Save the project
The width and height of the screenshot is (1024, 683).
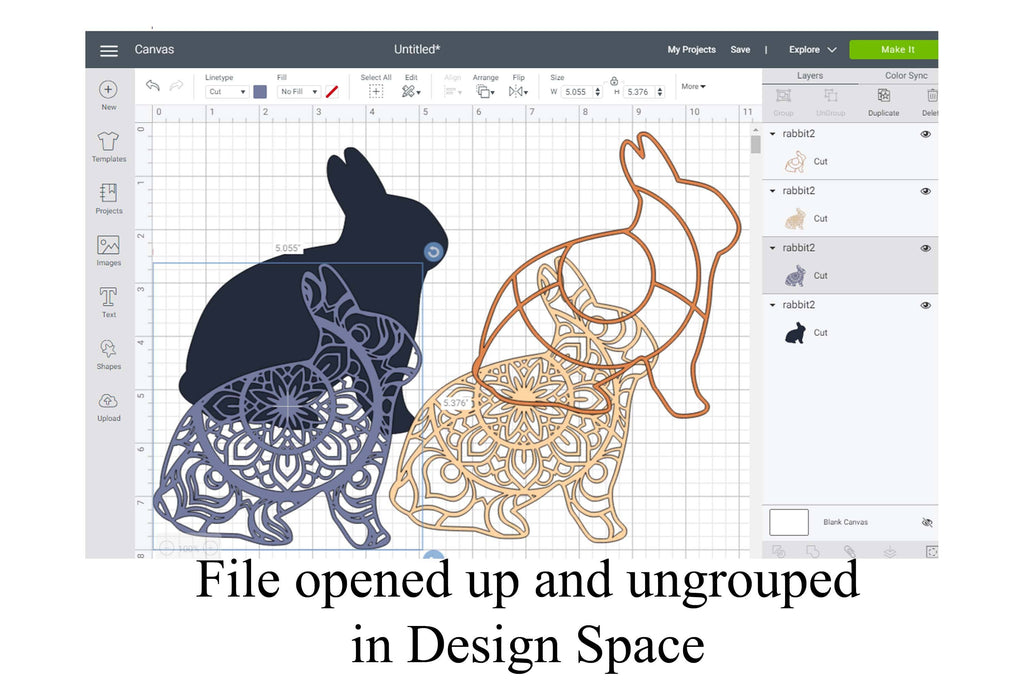[x=740, y=50]
